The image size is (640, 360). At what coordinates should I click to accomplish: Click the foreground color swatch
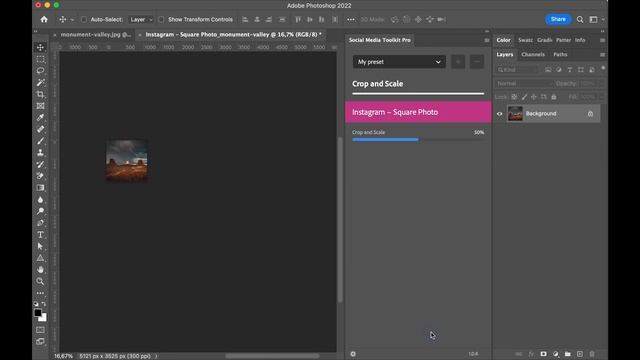click(38, 313)
